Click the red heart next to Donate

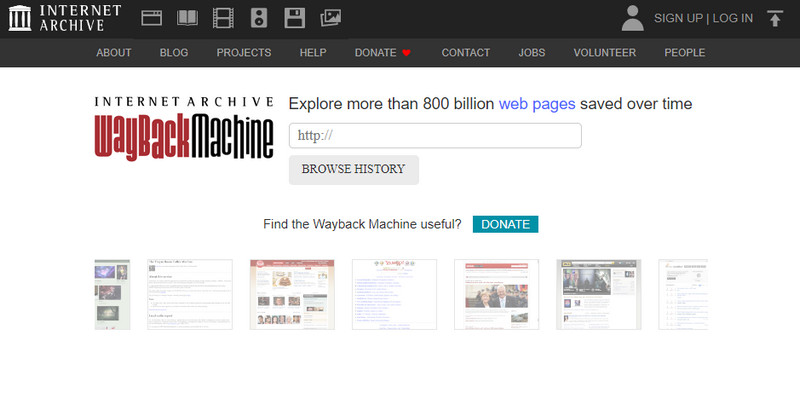[406, 53]
